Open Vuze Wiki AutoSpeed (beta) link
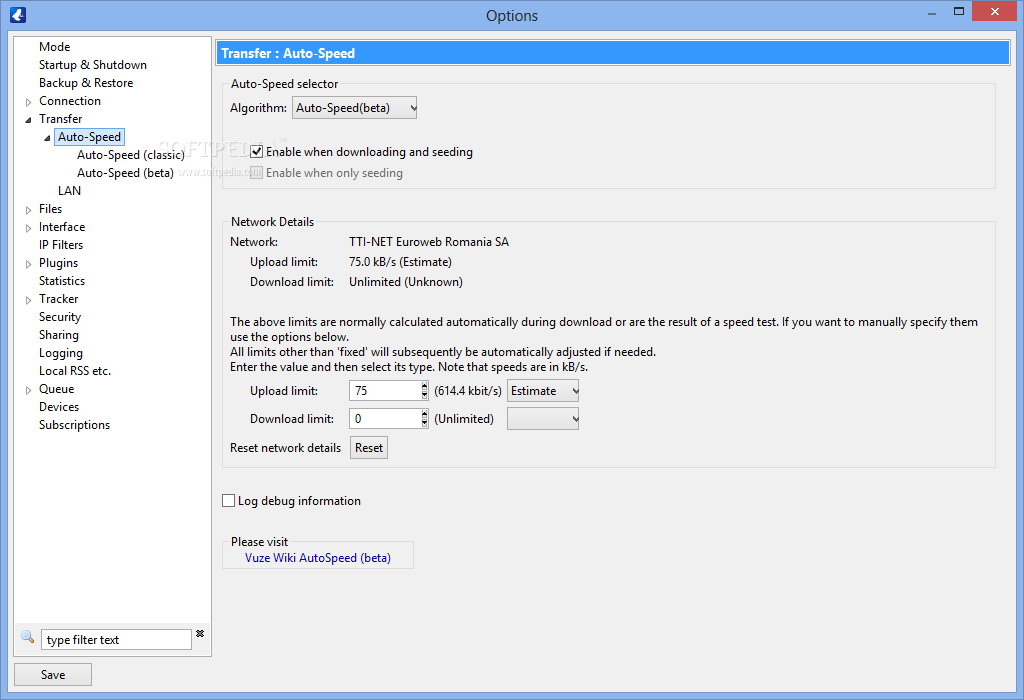Viewport: 1024px width, 700px height. [318, 558]
